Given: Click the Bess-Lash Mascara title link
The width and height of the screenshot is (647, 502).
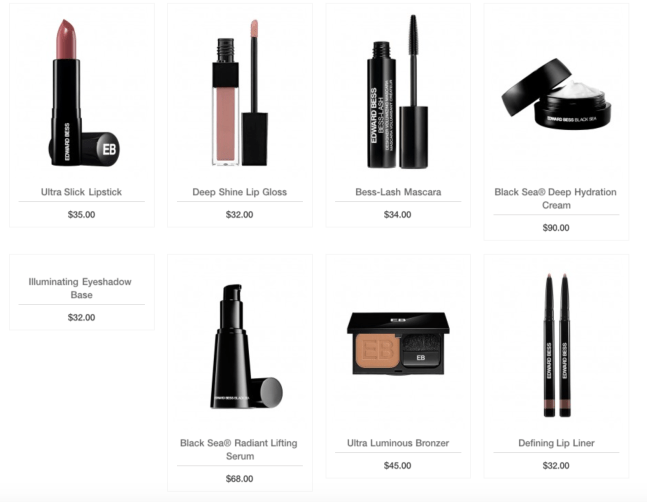Looking at the screenshot, I should 398,192.
